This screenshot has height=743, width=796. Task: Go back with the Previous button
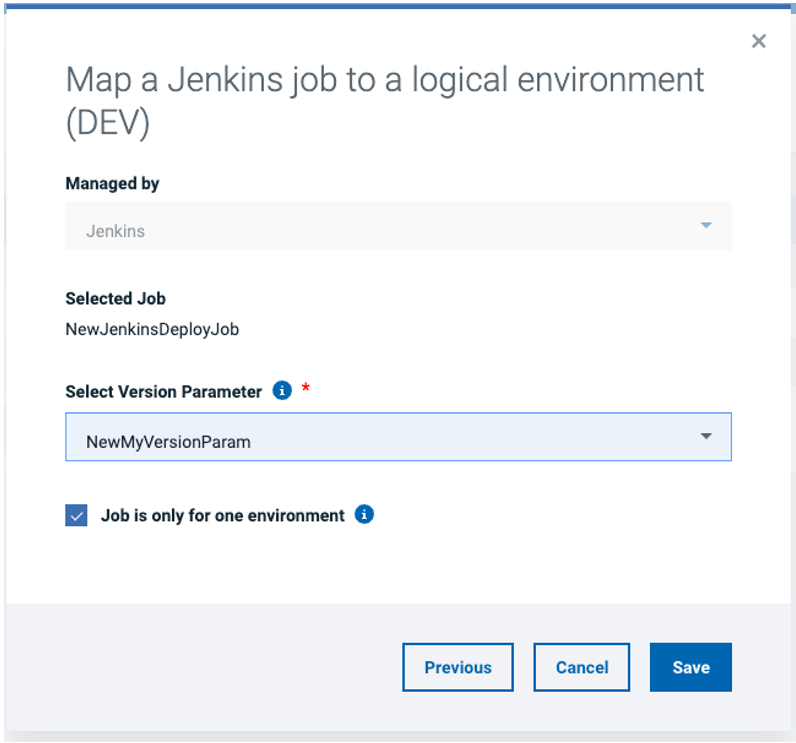(x=457, y=667)
